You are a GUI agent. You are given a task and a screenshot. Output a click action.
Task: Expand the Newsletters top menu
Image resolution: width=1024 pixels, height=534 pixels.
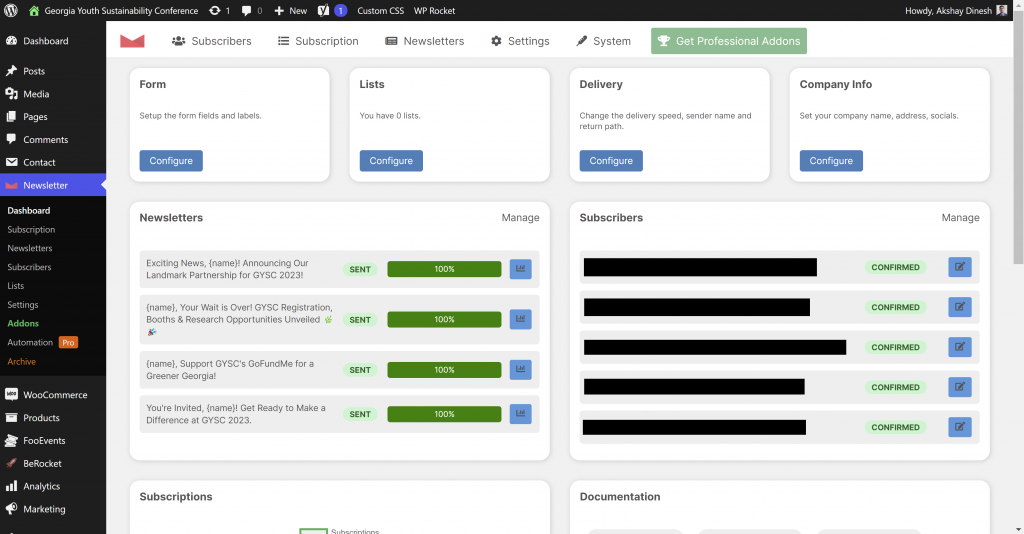(424, 41)
